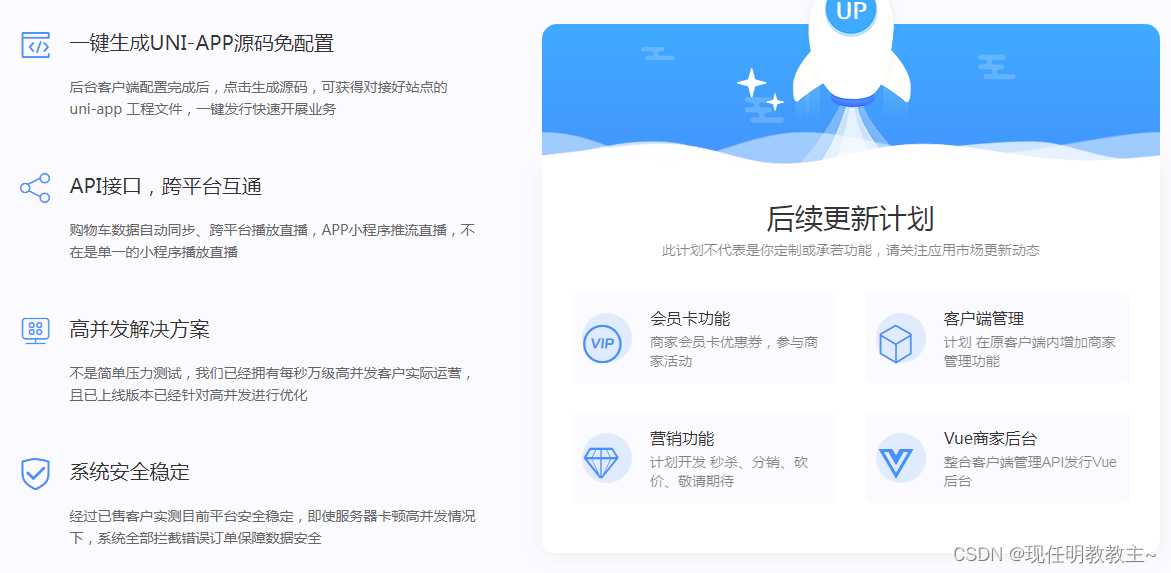Click the heading 系统安全稳定
This screenshot has width=1171, height=573.
point(129,472)
